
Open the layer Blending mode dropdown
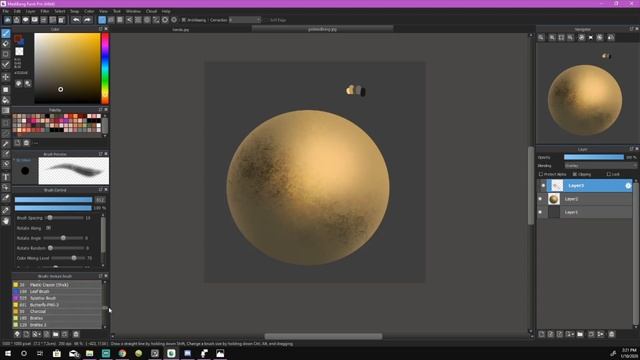pos(600,166)
